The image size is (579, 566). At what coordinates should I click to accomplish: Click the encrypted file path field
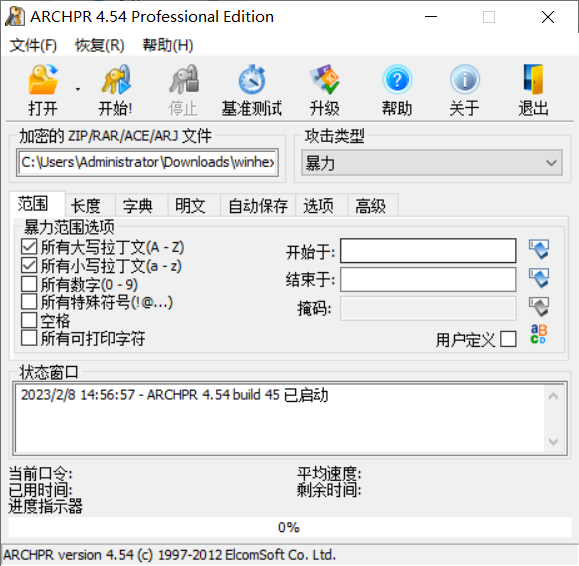(x=147, y=163)
